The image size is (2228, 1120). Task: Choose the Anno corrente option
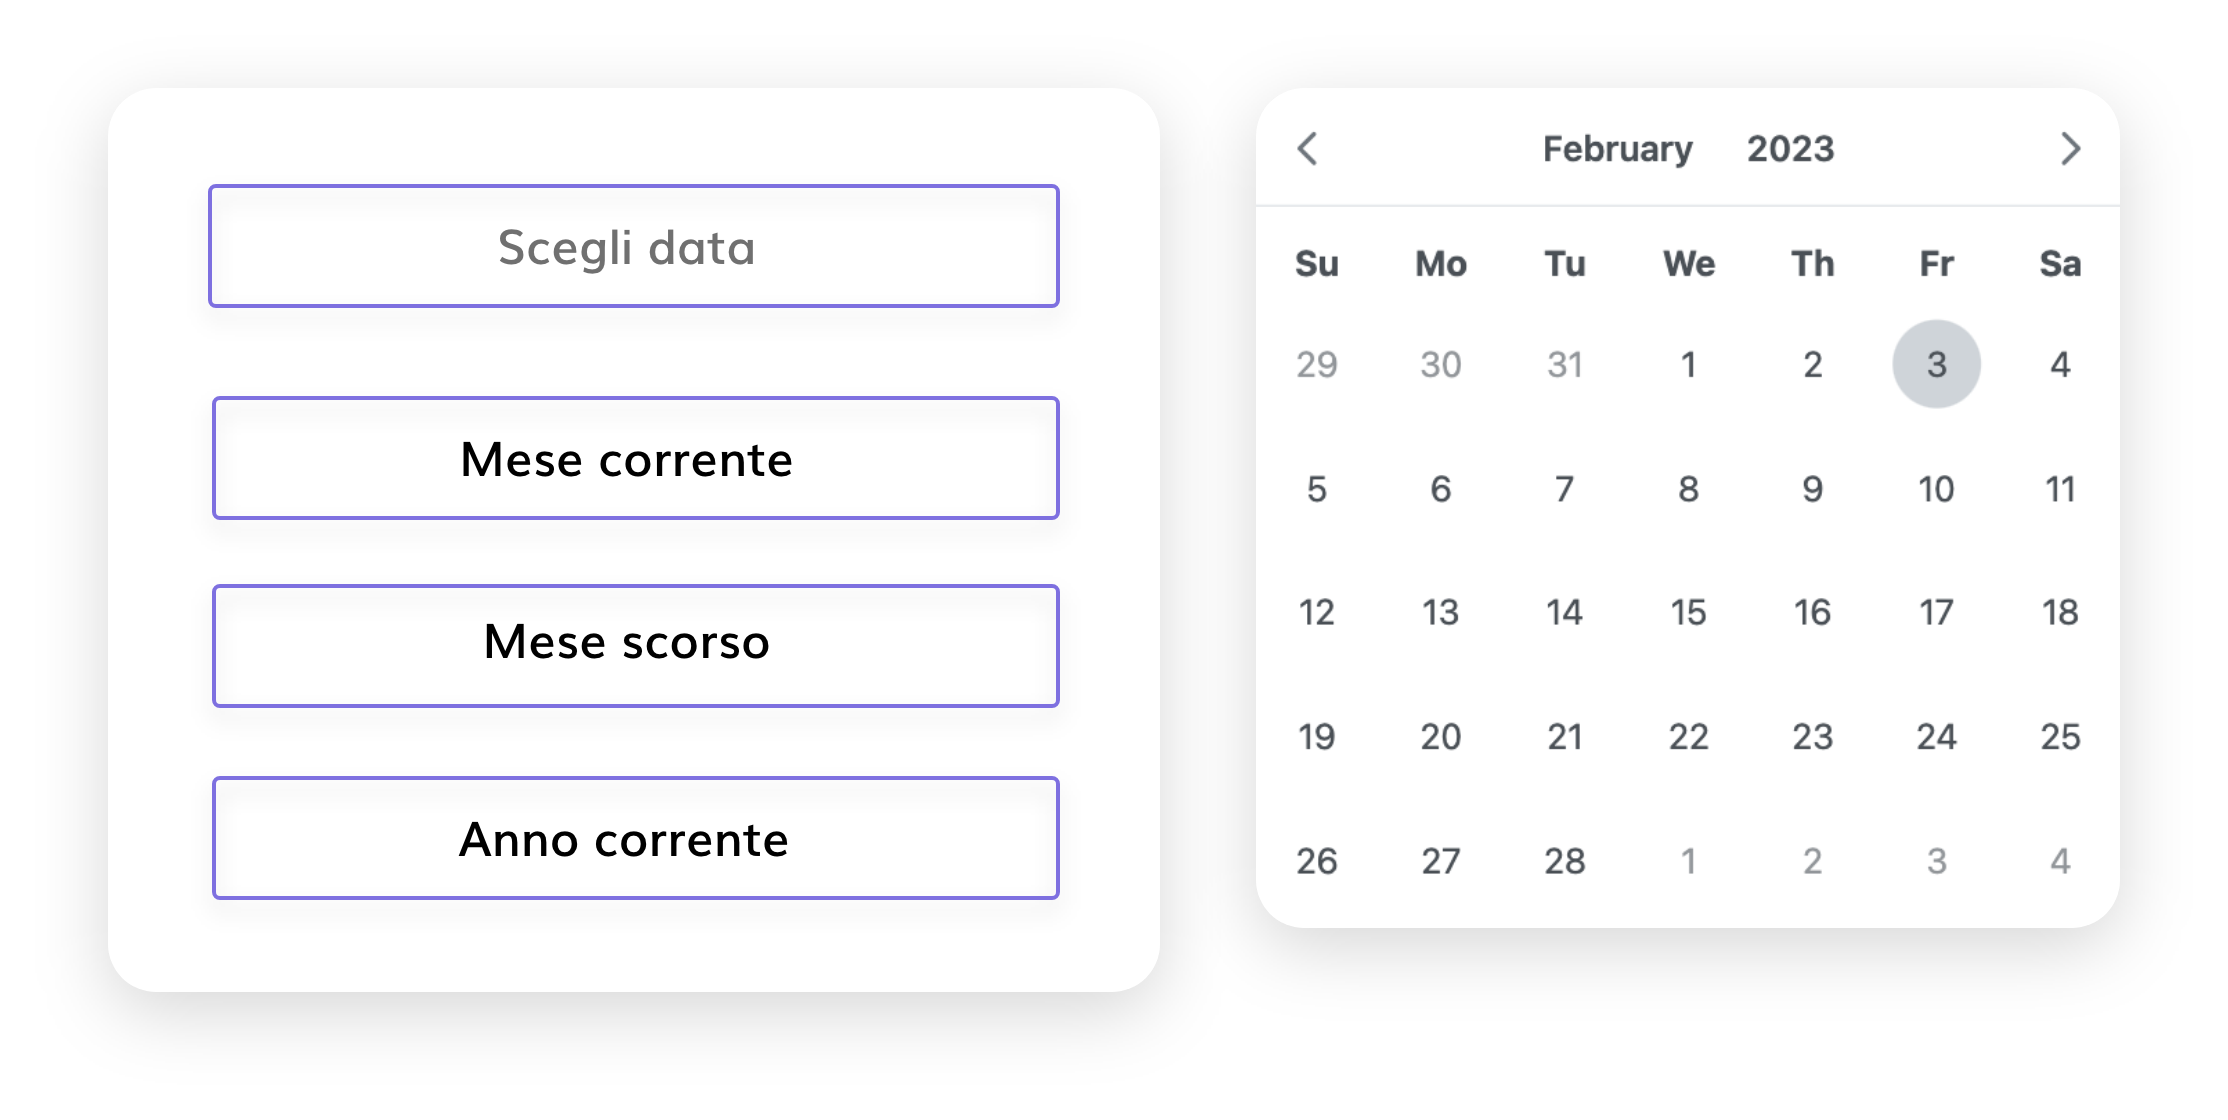pos(635,838)
